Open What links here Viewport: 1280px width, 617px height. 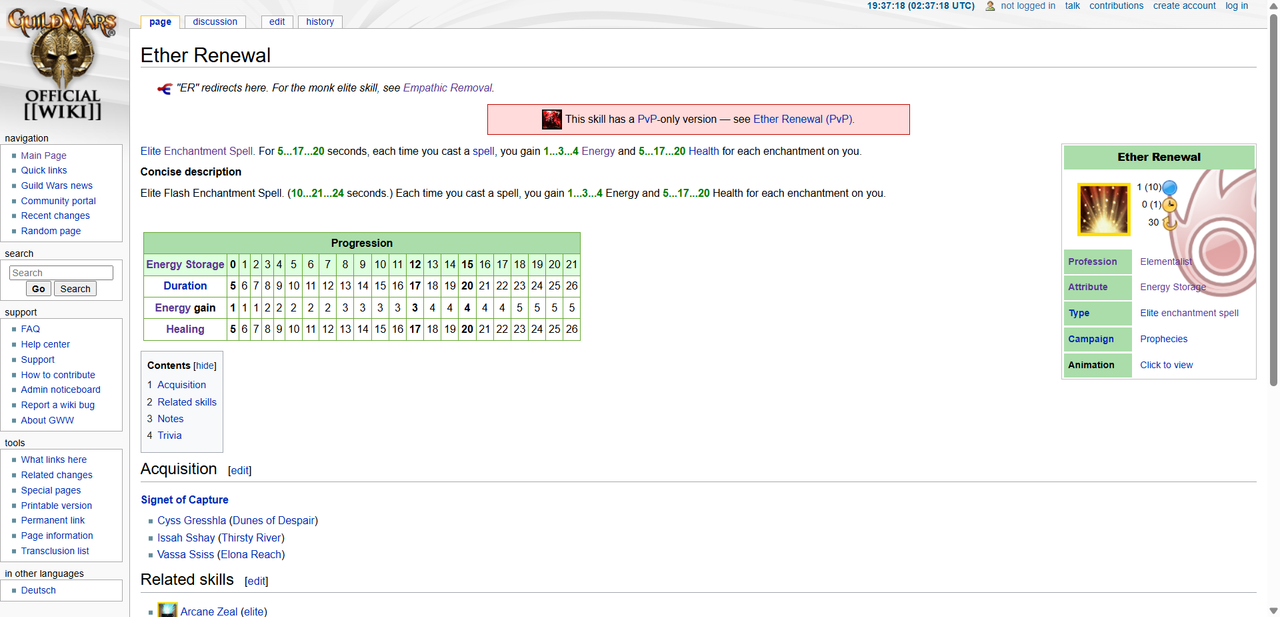(54, 460)
